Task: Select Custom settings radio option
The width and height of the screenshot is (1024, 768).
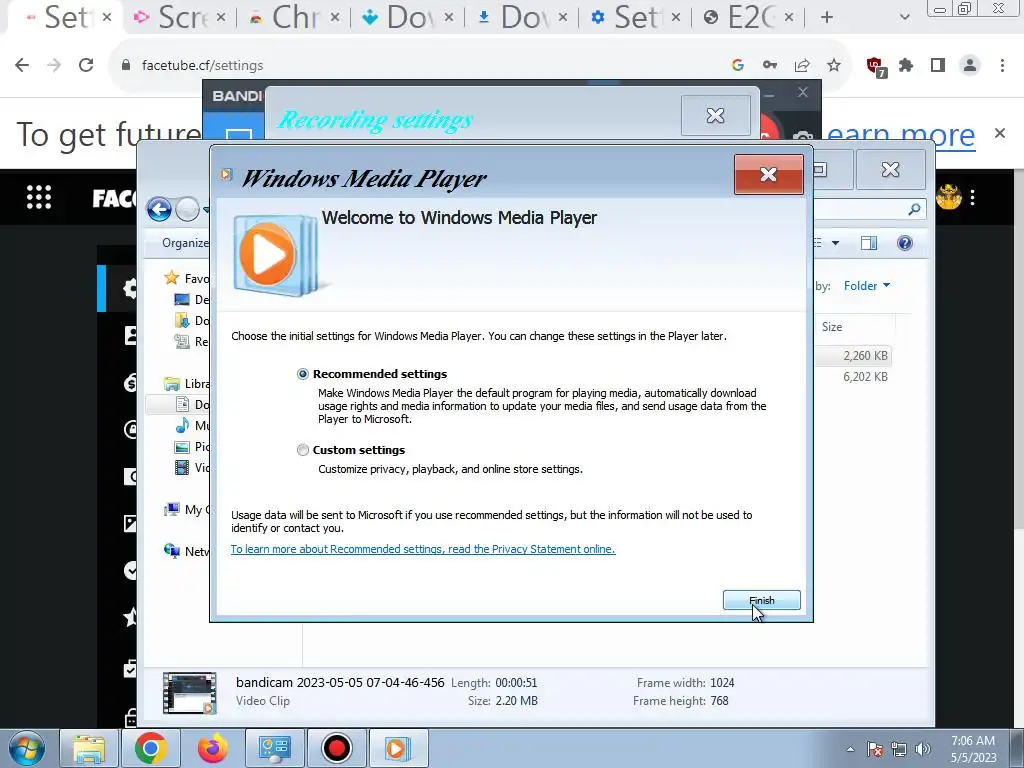Action: pos(302,450)
